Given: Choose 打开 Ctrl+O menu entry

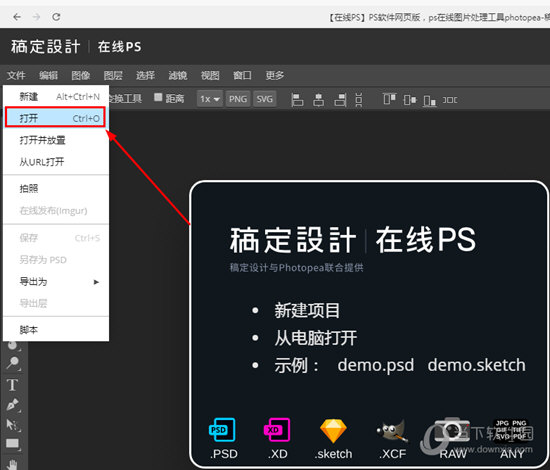Looking at the screenshot, I should point(55,118).
